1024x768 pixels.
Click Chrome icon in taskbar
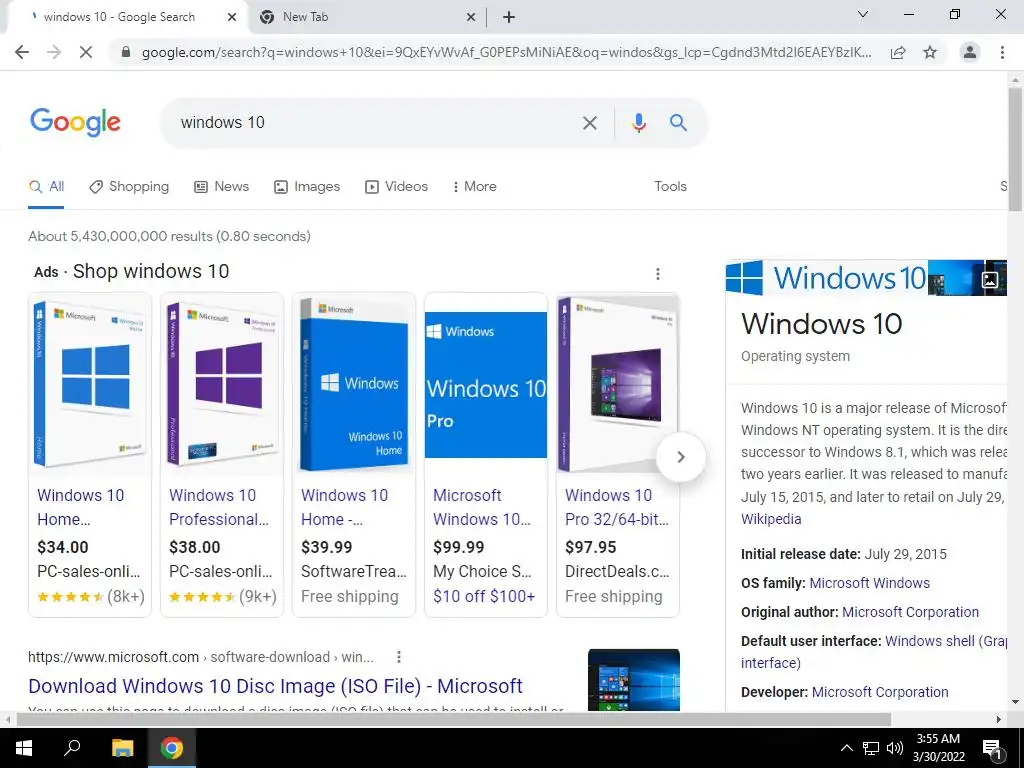(172, 748)
